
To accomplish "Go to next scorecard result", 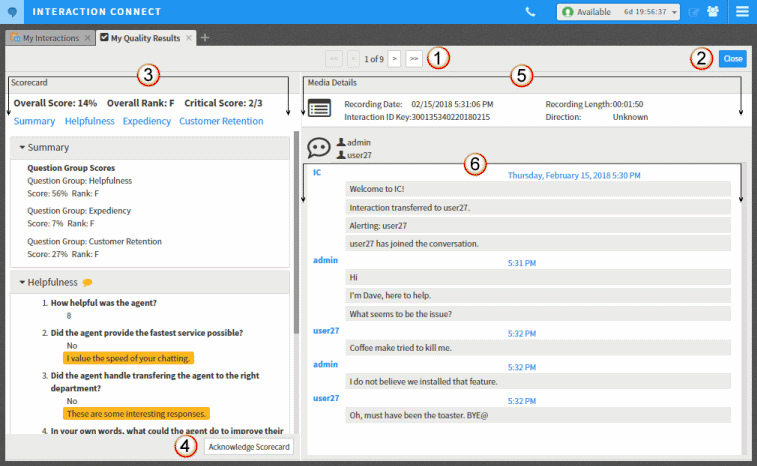I will coord(394,59).
